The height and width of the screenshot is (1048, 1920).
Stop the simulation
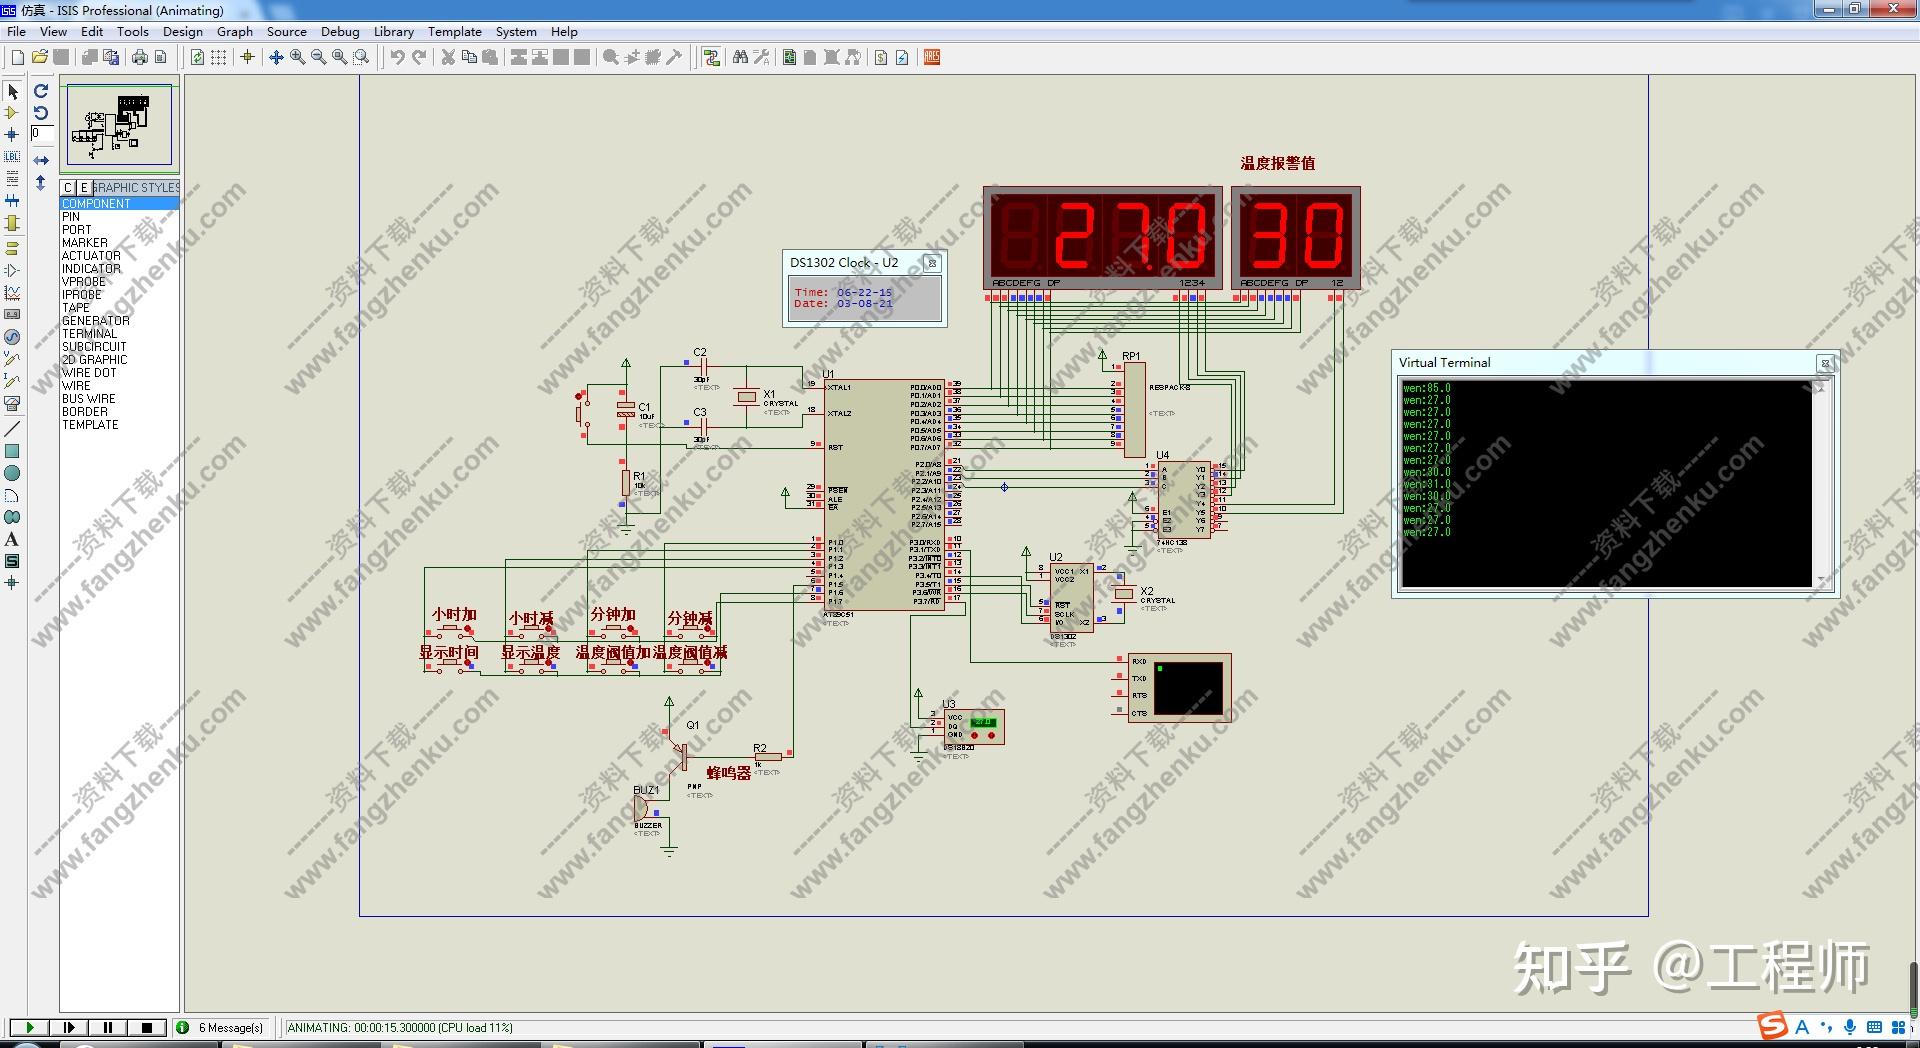[x=147, y=1027]
